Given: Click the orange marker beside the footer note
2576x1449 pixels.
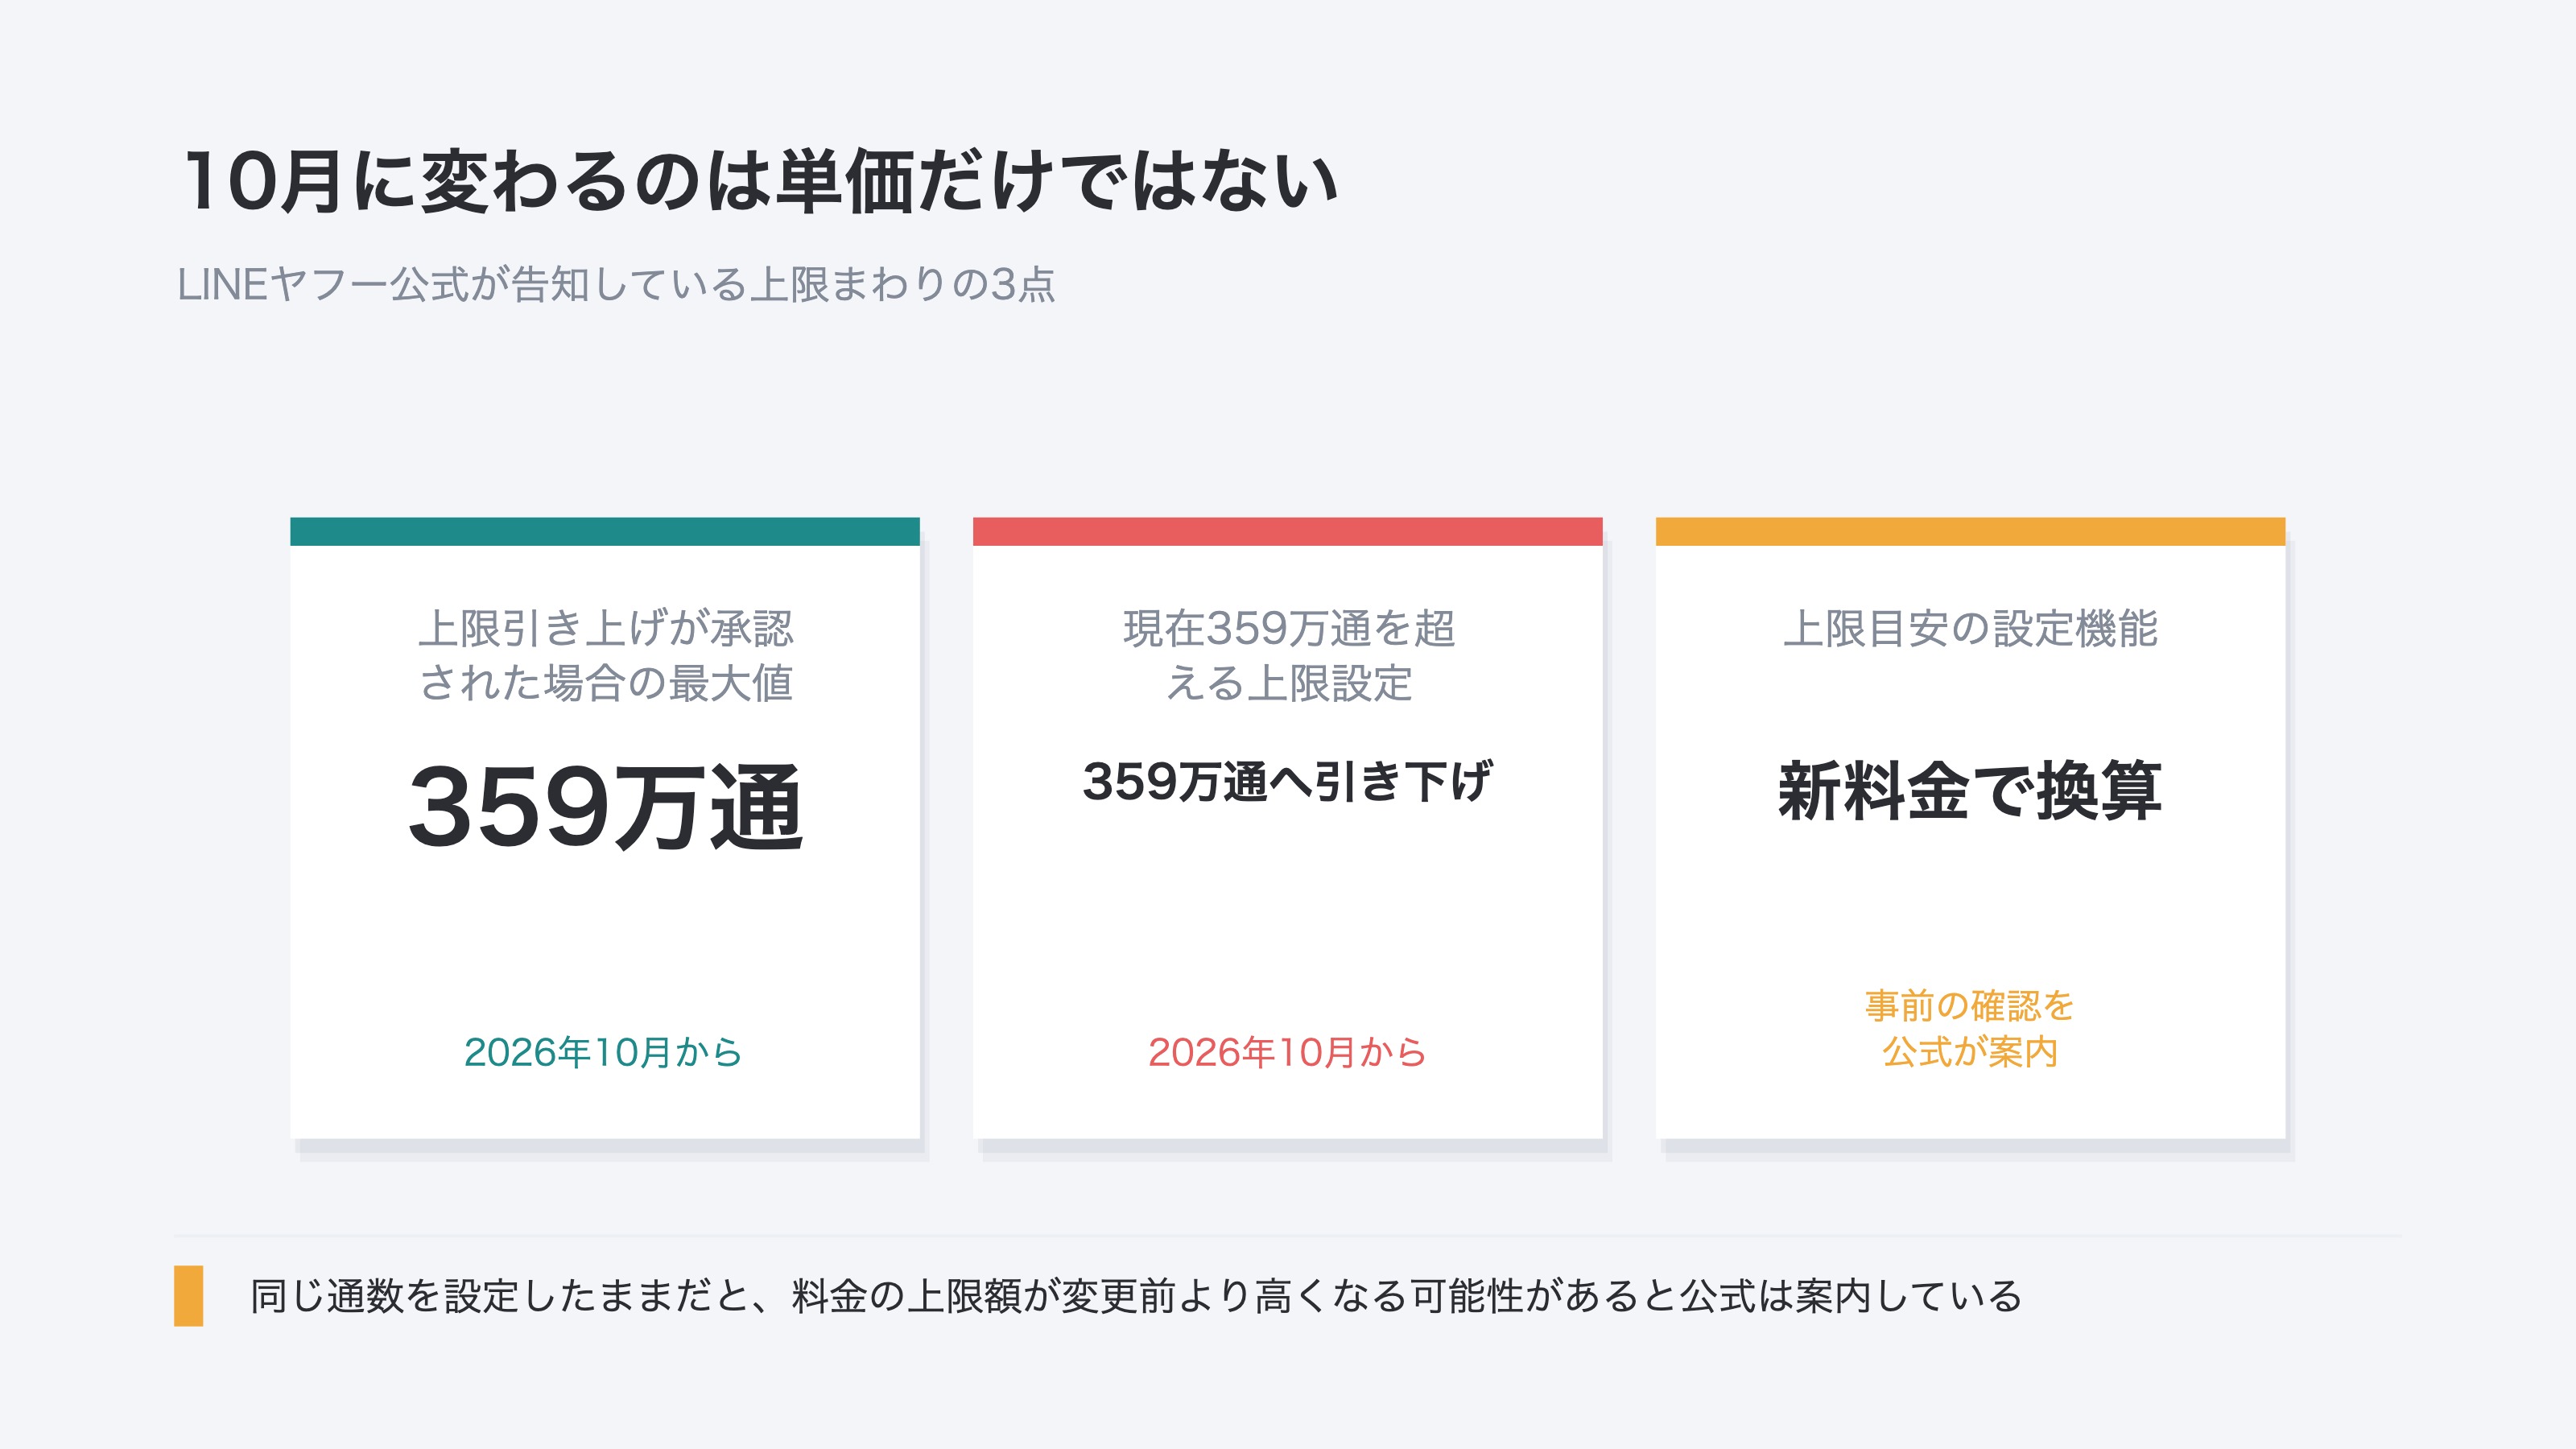Looking at the screenshot, I should [188, 1296].
